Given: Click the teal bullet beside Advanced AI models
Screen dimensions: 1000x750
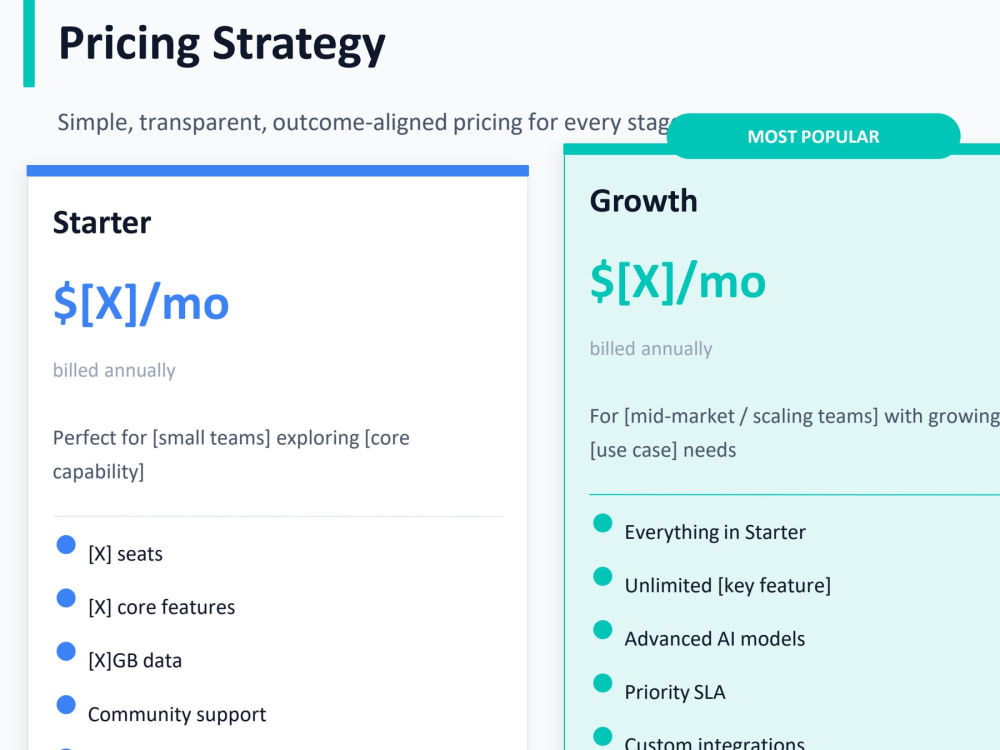Looking at the screenshot, I should coord(603,629).
